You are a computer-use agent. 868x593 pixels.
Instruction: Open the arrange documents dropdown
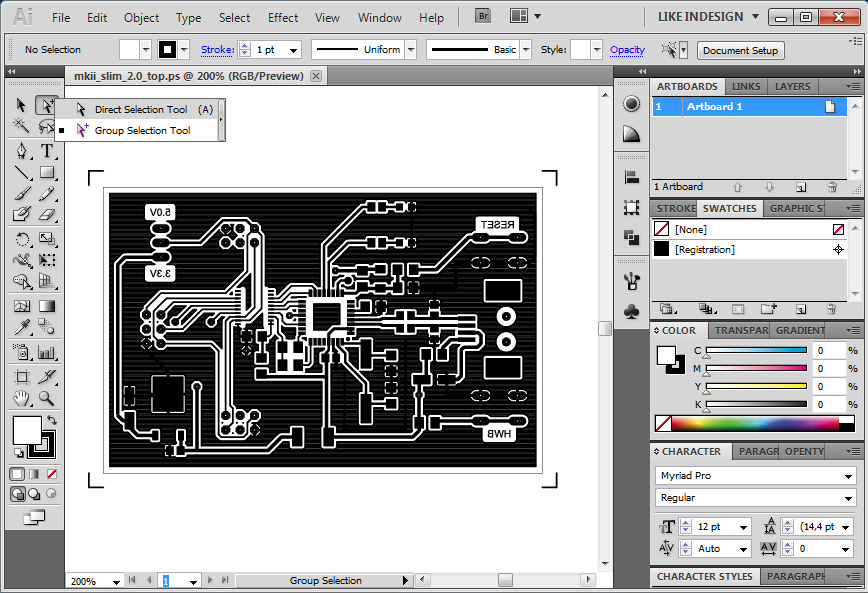point(537,17)
